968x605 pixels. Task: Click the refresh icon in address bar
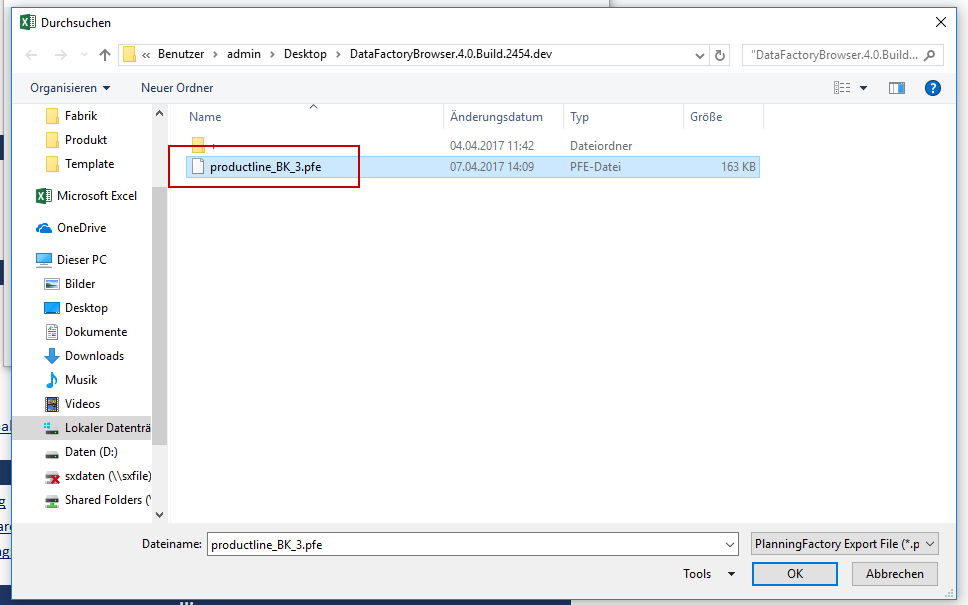pyautogui.click(x=721, y=54)
